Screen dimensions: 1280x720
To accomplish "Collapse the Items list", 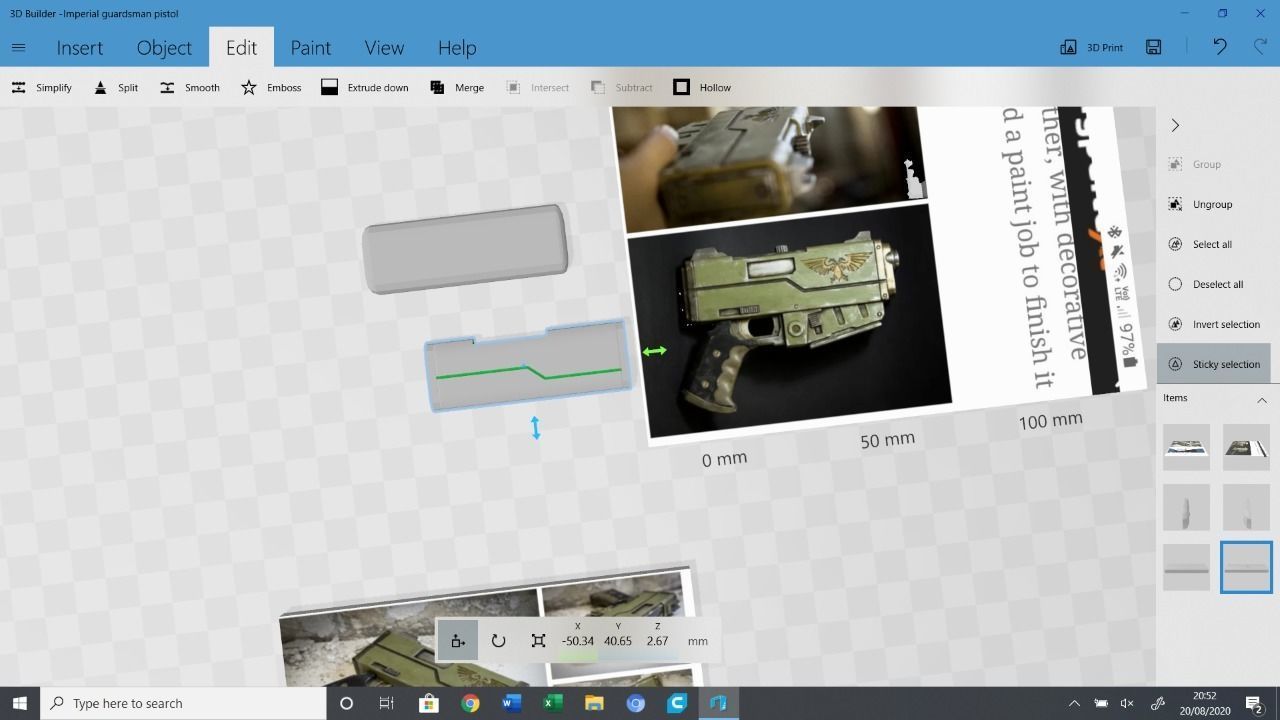I will (1261, 399).
